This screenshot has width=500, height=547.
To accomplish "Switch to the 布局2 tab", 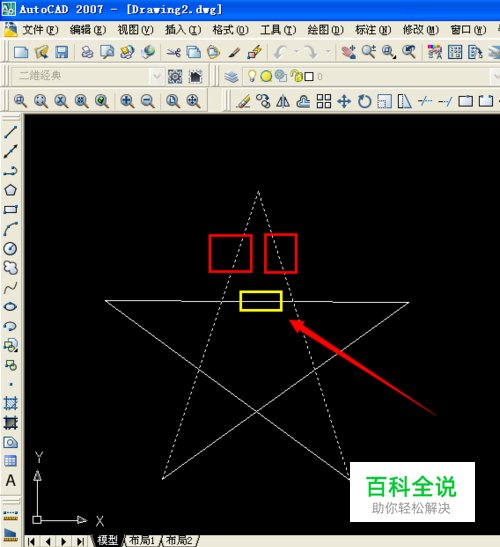I will [x=179, y=540].
